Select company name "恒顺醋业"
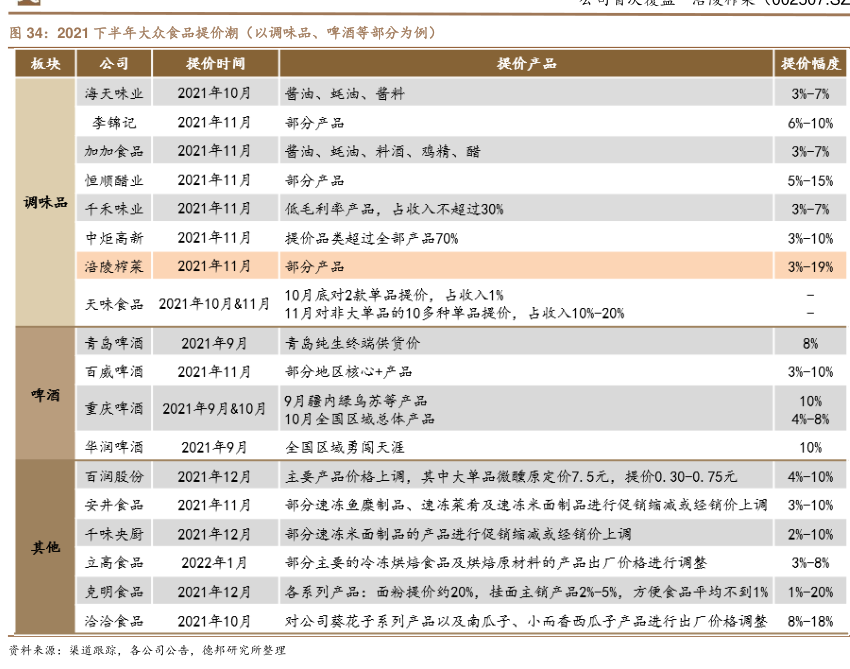The height and width of the screenshot is (669, 850). coord(114,180)
